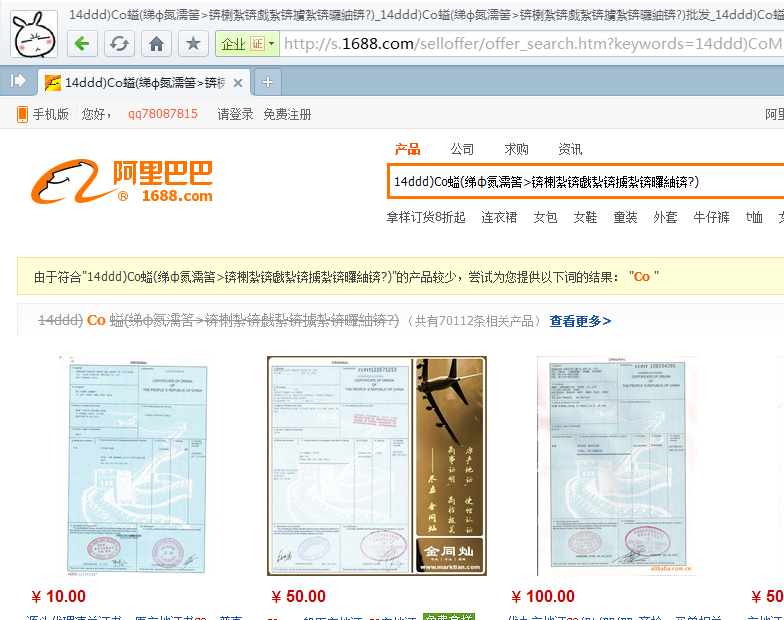Click the suggested keyword "Co" in yellow notice
Image resolution: width=784 pixels, height=620 pixels.
coord(642,276)
